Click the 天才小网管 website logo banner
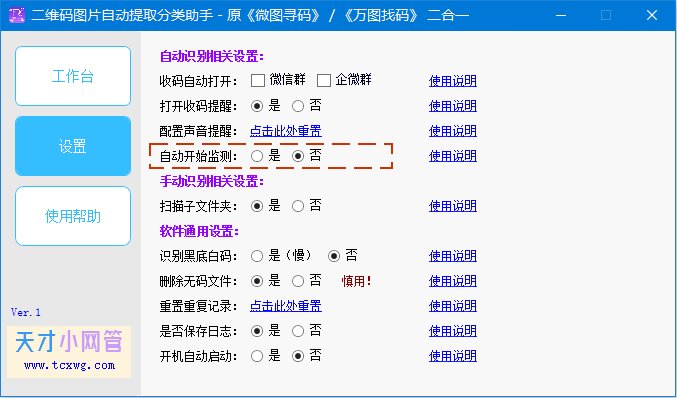 click(69, 352)
